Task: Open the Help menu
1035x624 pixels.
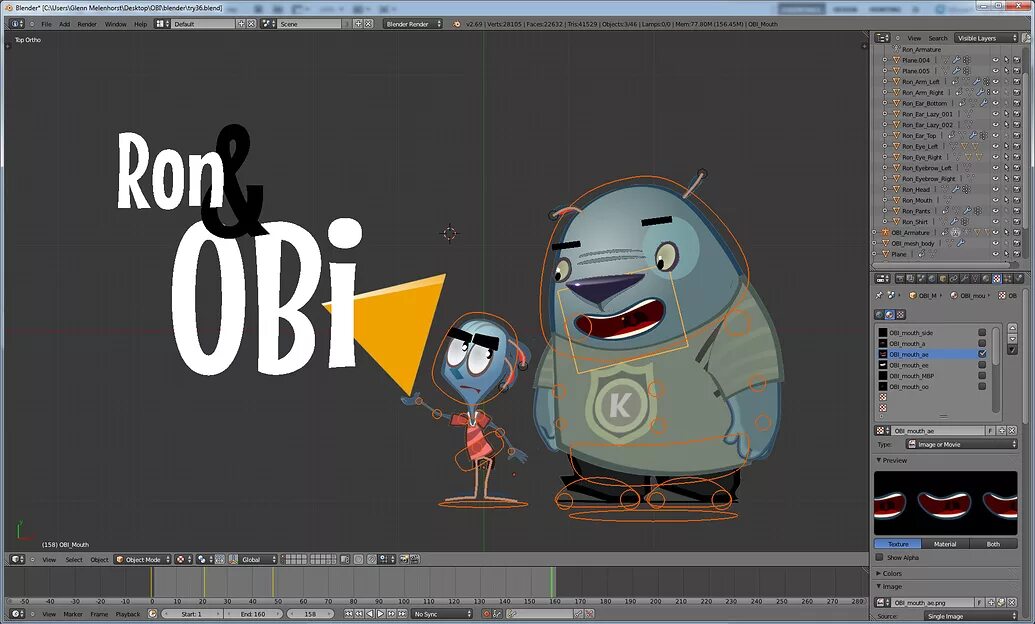Action: pos(141,24)
